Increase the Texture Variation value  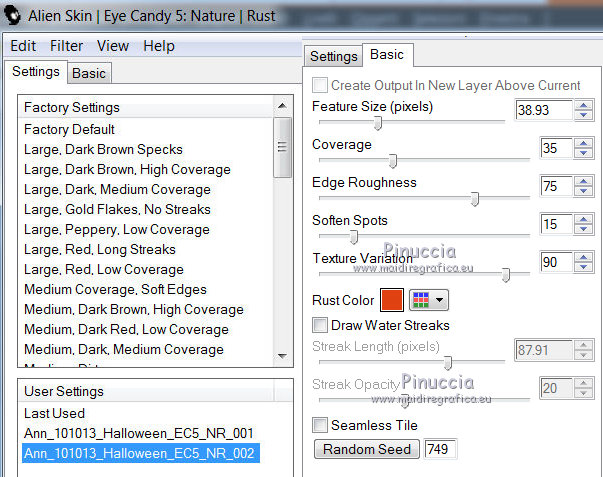point(583,257)
